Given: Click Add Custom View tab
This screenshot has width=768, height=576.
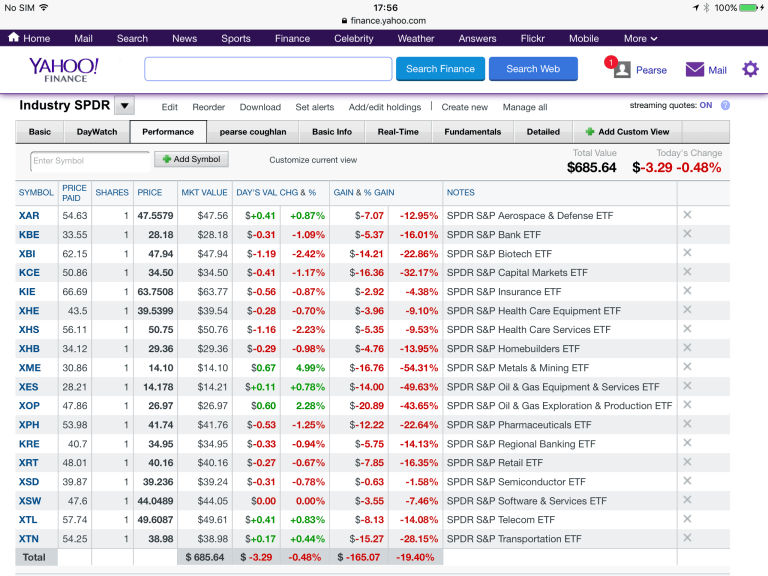Looking at the screenshot, I should pos(627,132).
